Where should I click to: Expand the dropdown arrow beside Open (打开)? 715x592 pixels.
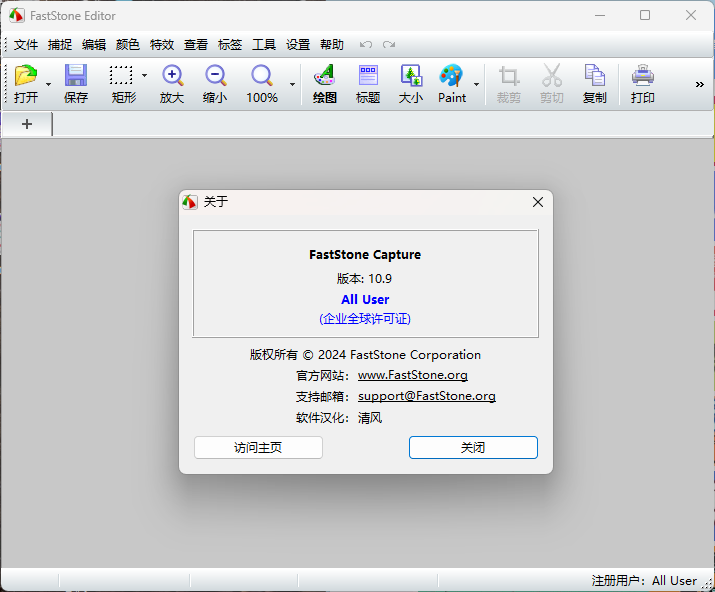pyautogui.click(x=48, y=84)
